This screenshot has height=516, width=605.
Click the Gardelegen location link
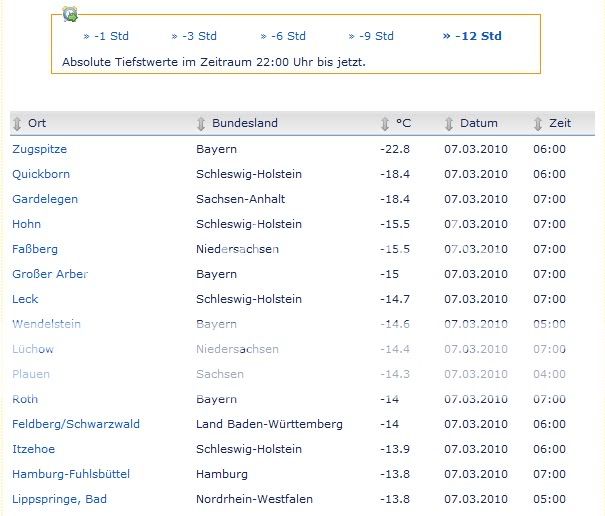(x=44, y=199)
